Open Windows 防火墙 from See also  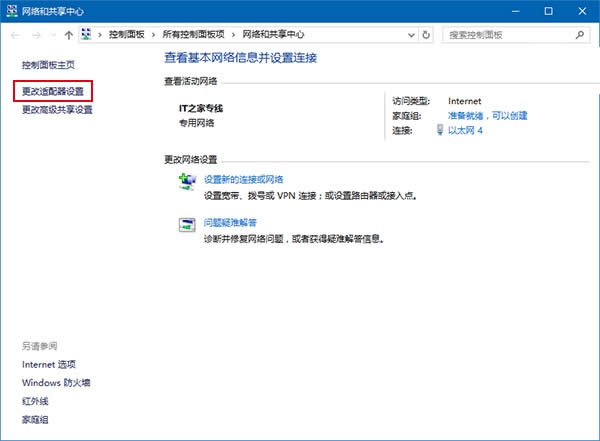click(x=56, y=383)
